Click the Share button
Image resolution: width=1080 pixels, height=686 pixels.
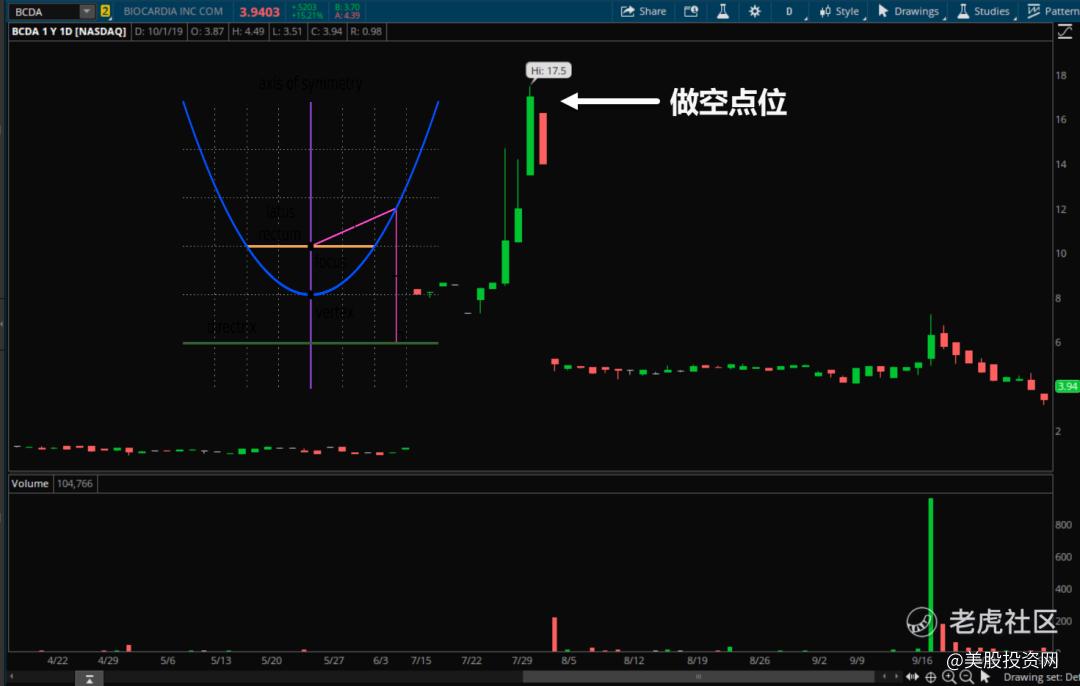point(643,11)
